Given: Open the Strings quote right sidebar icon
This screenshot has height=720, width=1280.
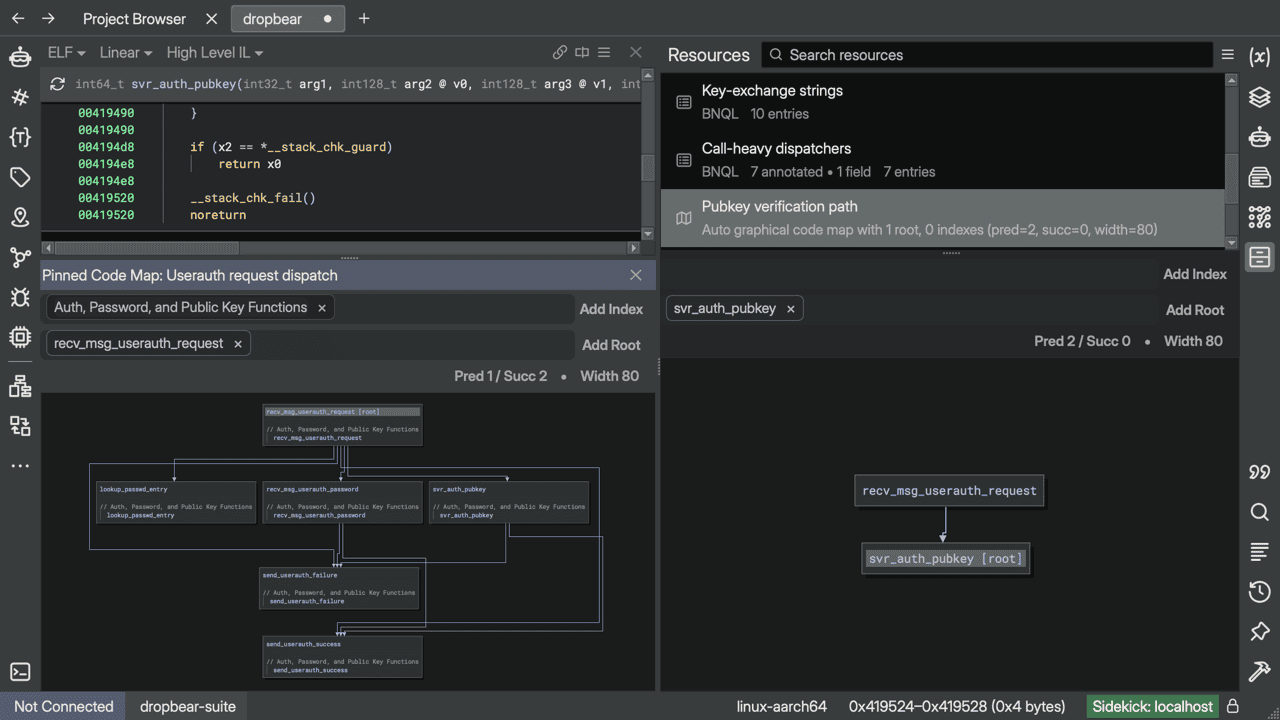Looking at the screenshot, I should coord(1260,472).
